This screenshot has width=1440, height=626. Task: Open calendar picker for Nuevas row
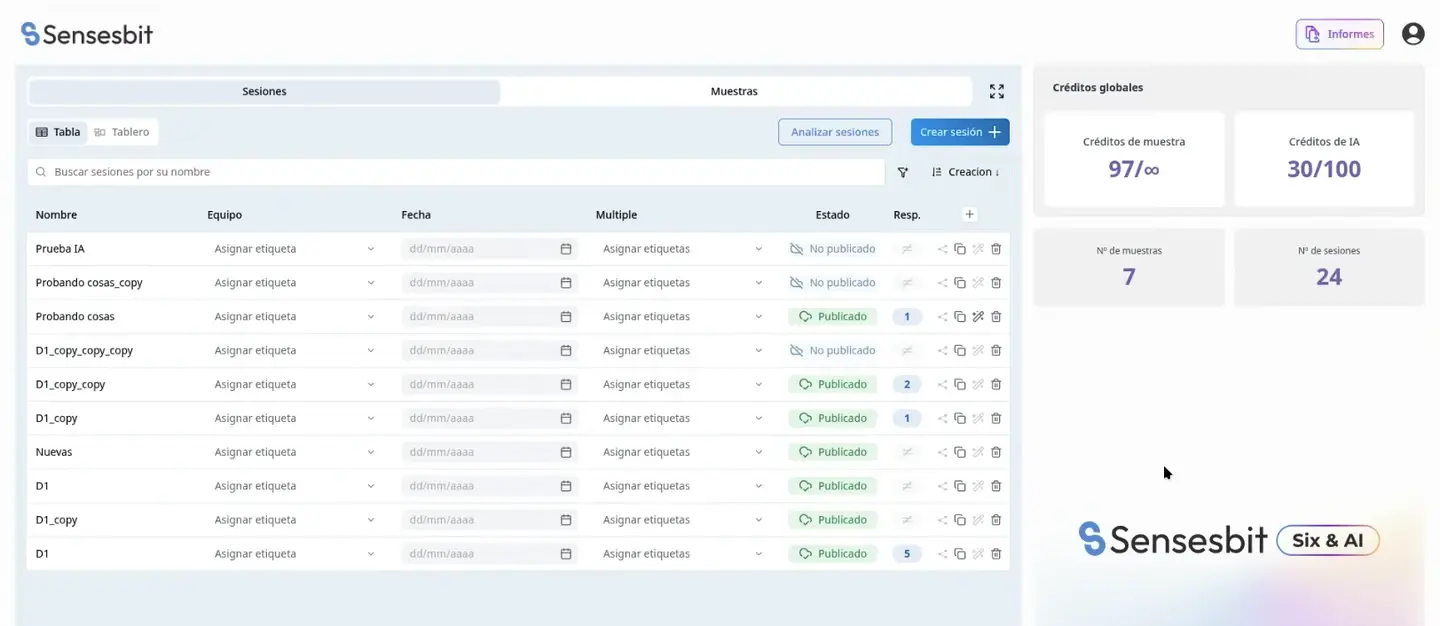click(x=566, y=452)
